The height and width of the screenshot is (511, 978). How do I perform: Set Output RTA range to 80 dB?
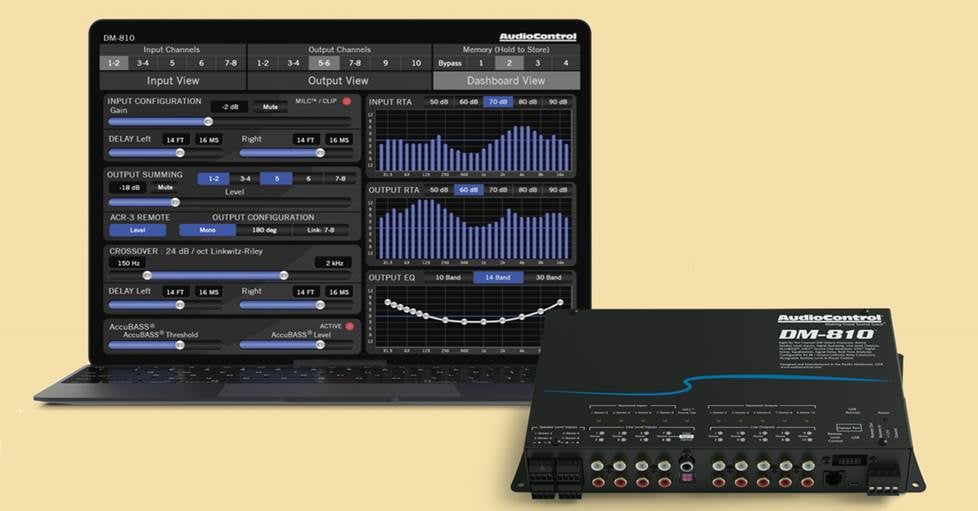click(x=528, y=190)
